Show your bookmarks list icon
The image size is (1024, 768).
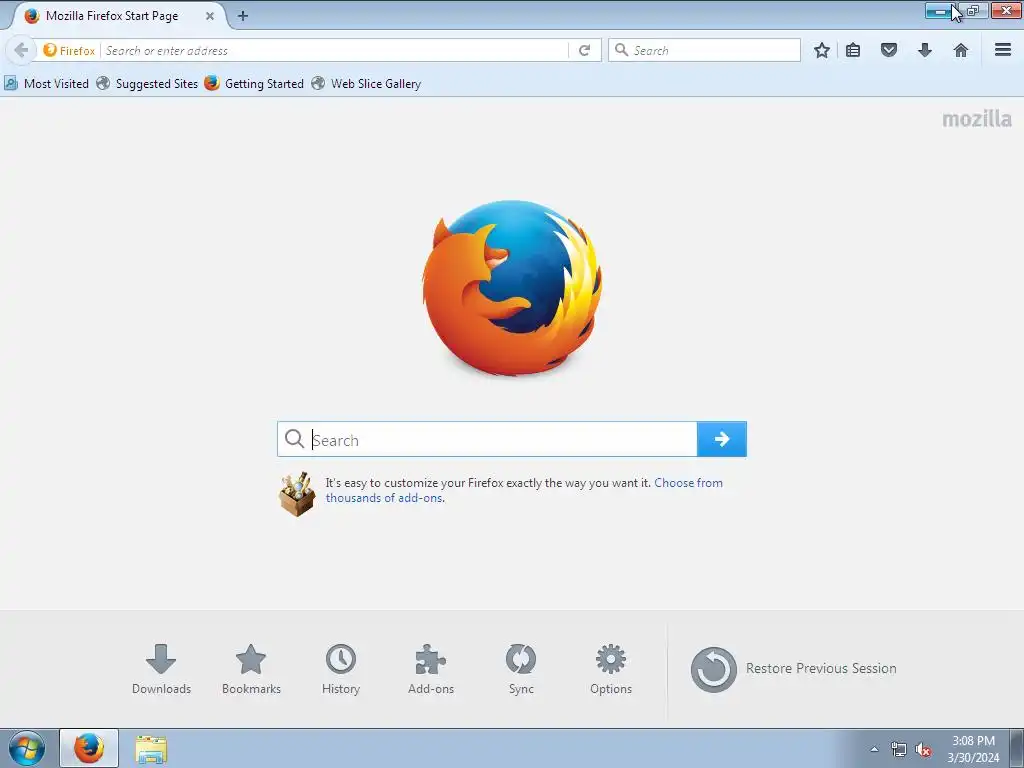tap(853, 50)
